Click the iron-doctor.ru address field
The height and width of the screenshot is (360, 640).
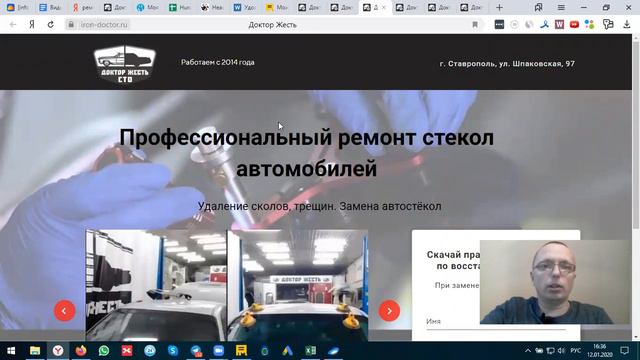104,24
